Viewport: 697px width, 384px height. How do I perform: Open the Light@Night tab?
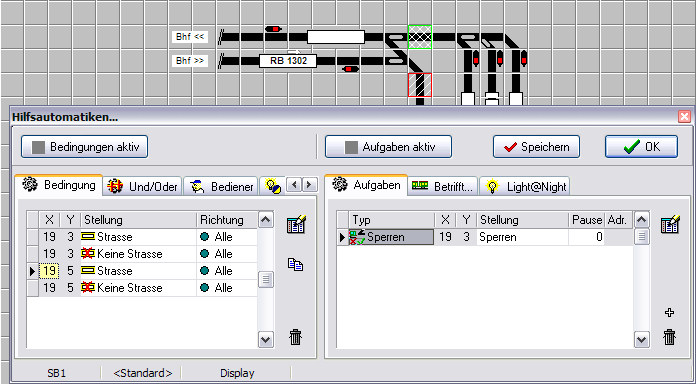tap(525, 187)
